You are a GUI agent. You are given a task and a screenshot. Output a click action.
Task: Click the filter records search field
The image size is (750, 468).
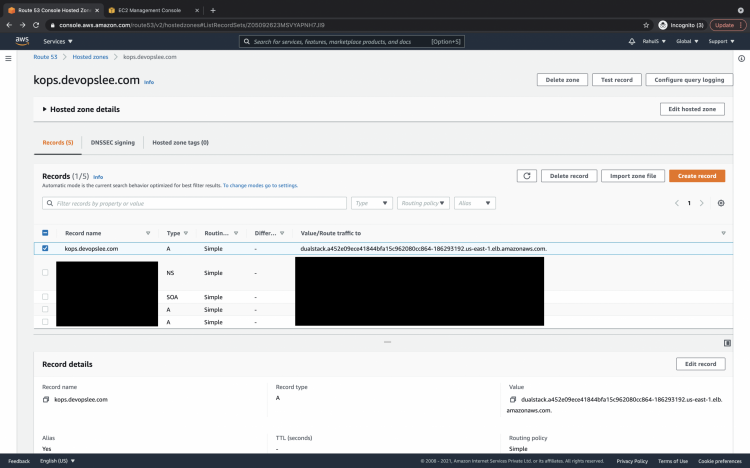[194, 203]
